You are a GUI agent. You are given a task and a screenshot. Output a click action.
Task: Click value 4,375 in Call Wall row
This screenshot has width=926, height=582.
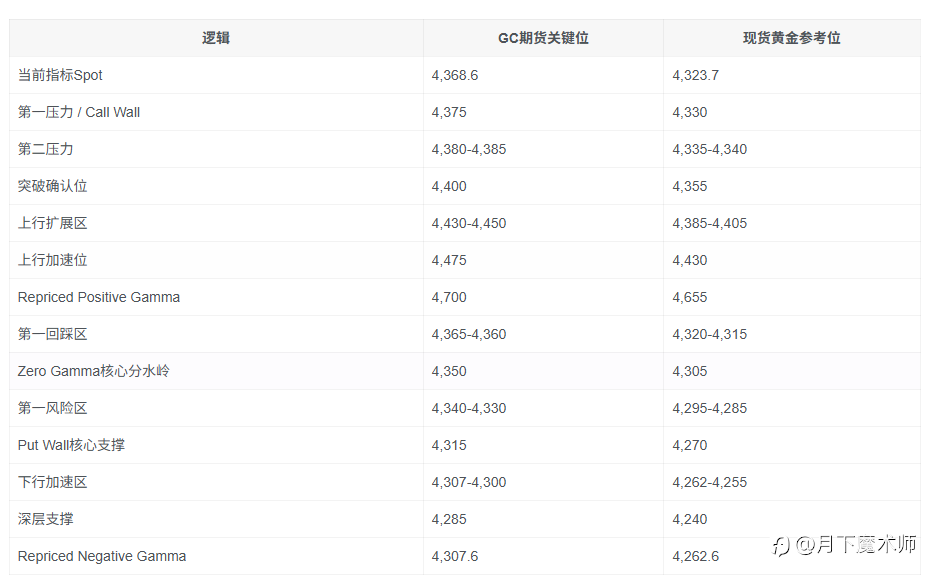(449, 113)
